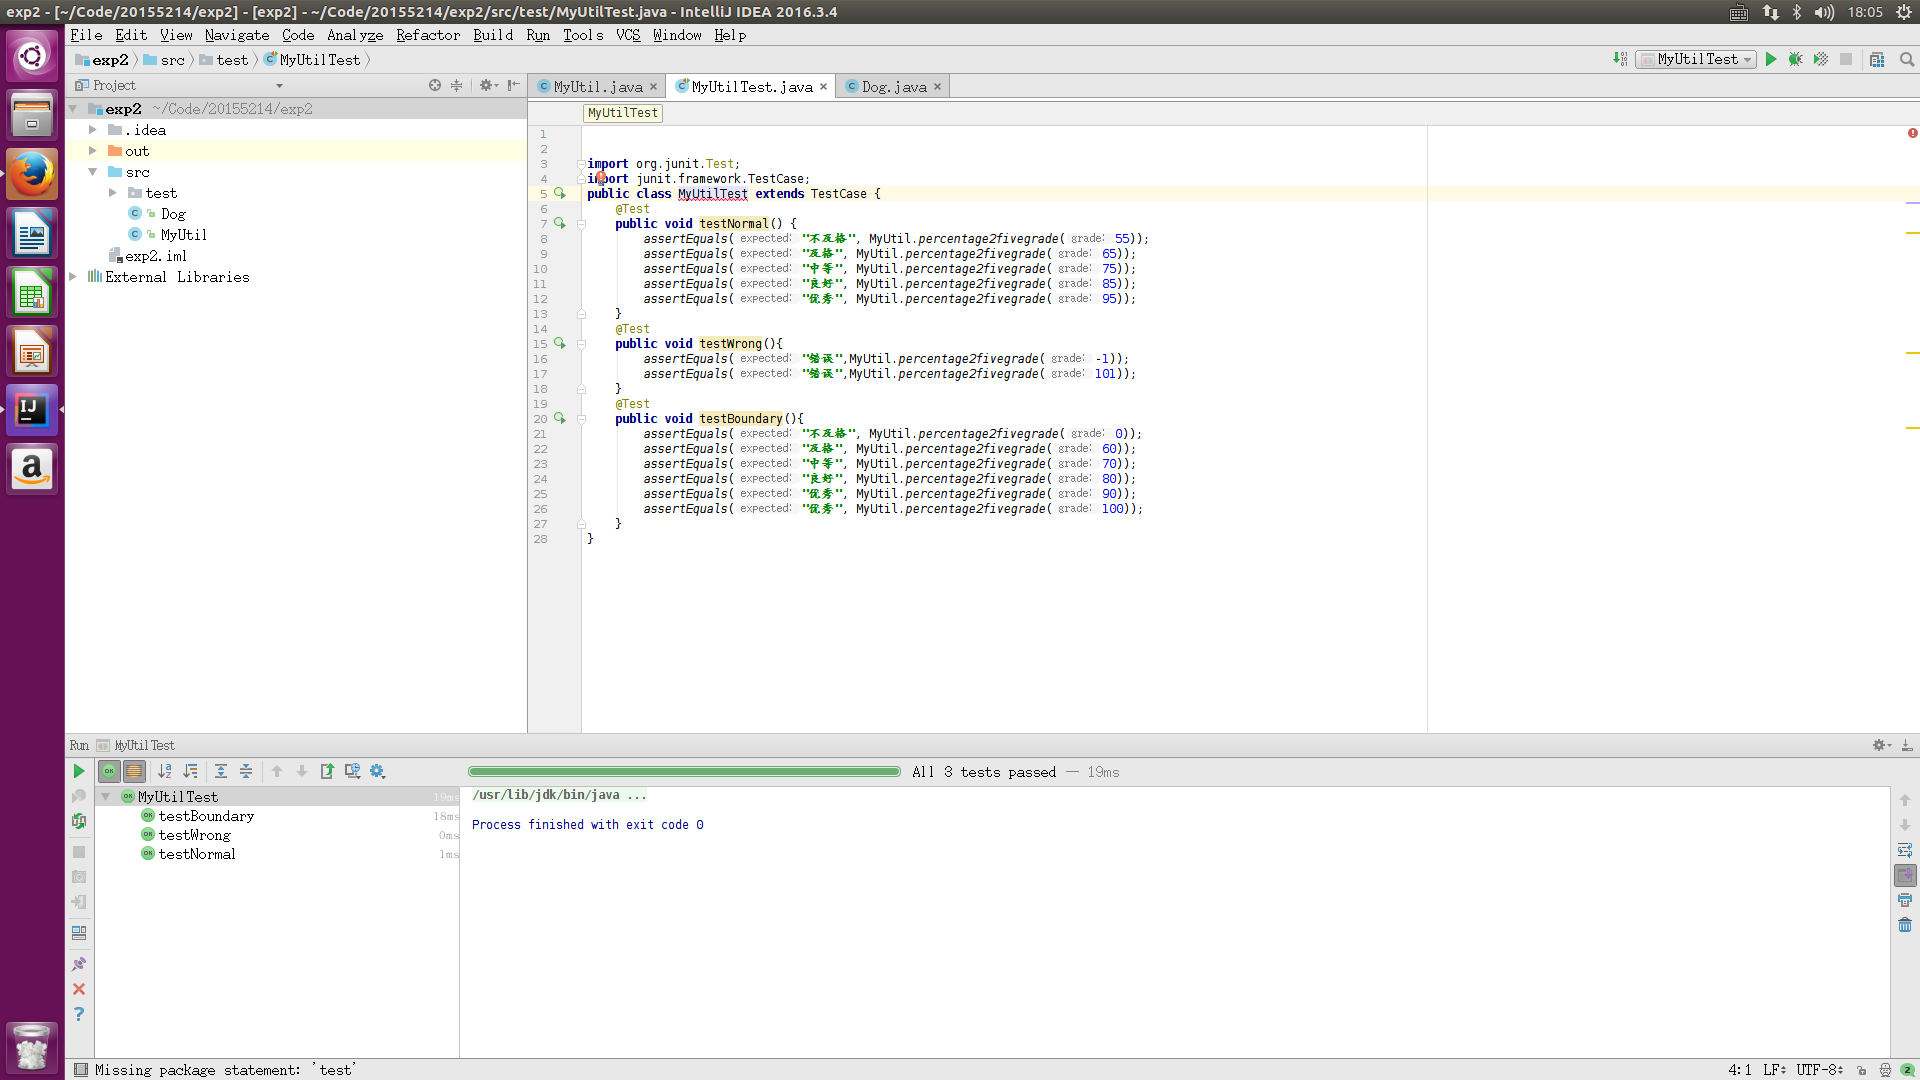Click the MyUtilTest breadcrumb above the editor
The height and width of the screenshot is (1080, 1920).
pyautogui.click(x=623, y=113)
